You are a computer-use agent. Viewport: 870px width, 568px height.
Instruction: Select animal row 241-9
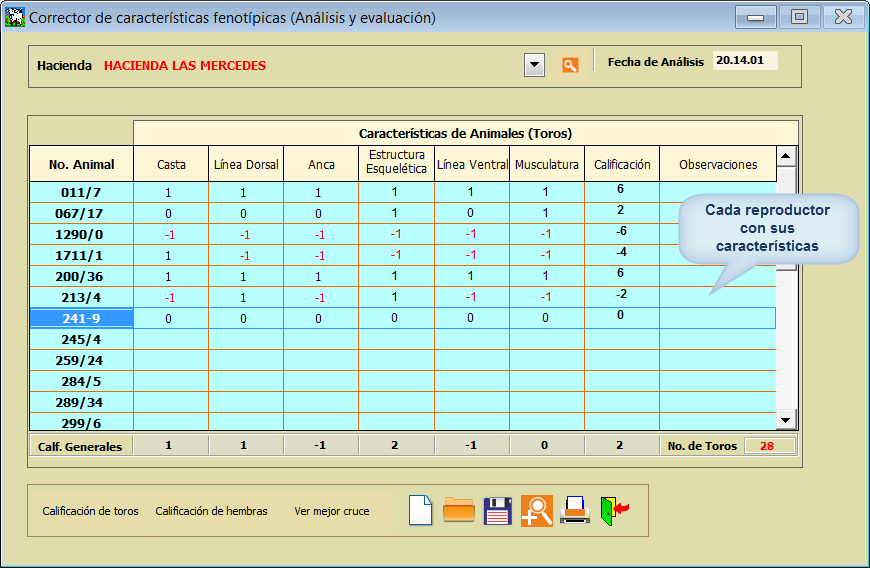tap(81, 319)
